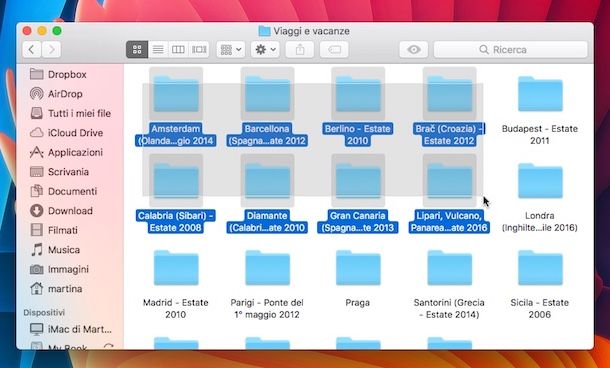The width and height of the screenshot is (610, 368).
Task: Select the Praga folder icon
Action: pos(358,268)
